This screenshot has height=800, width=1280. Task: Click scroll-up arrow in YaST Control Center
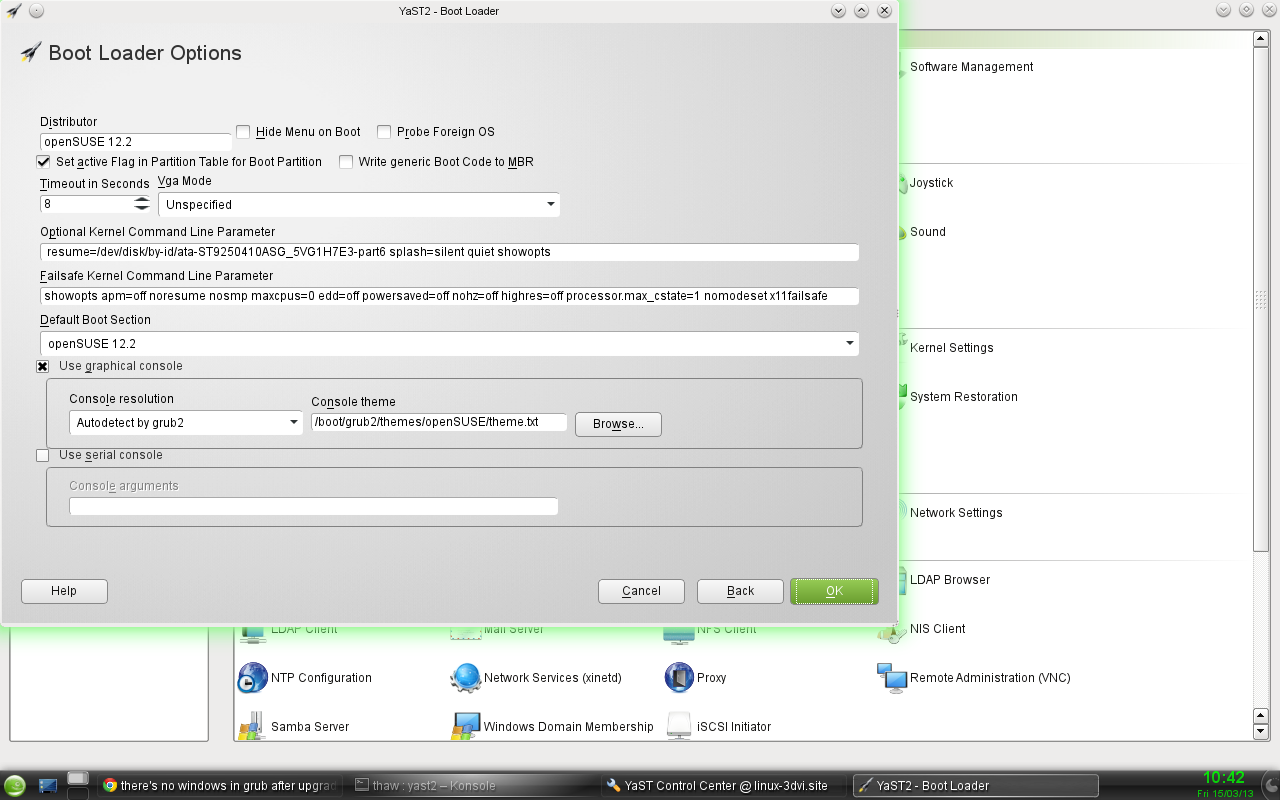pos(1261,39)
